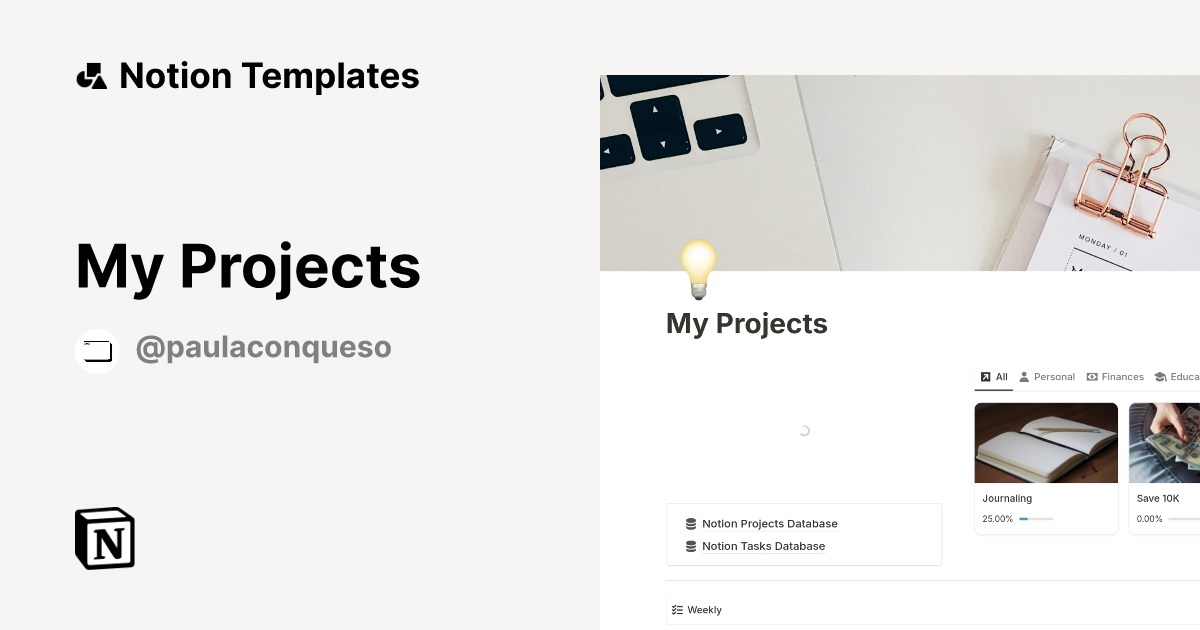Click the Notion Templates puzzle logo
This screenshot has height=630, width=1200.
point(91,75)
